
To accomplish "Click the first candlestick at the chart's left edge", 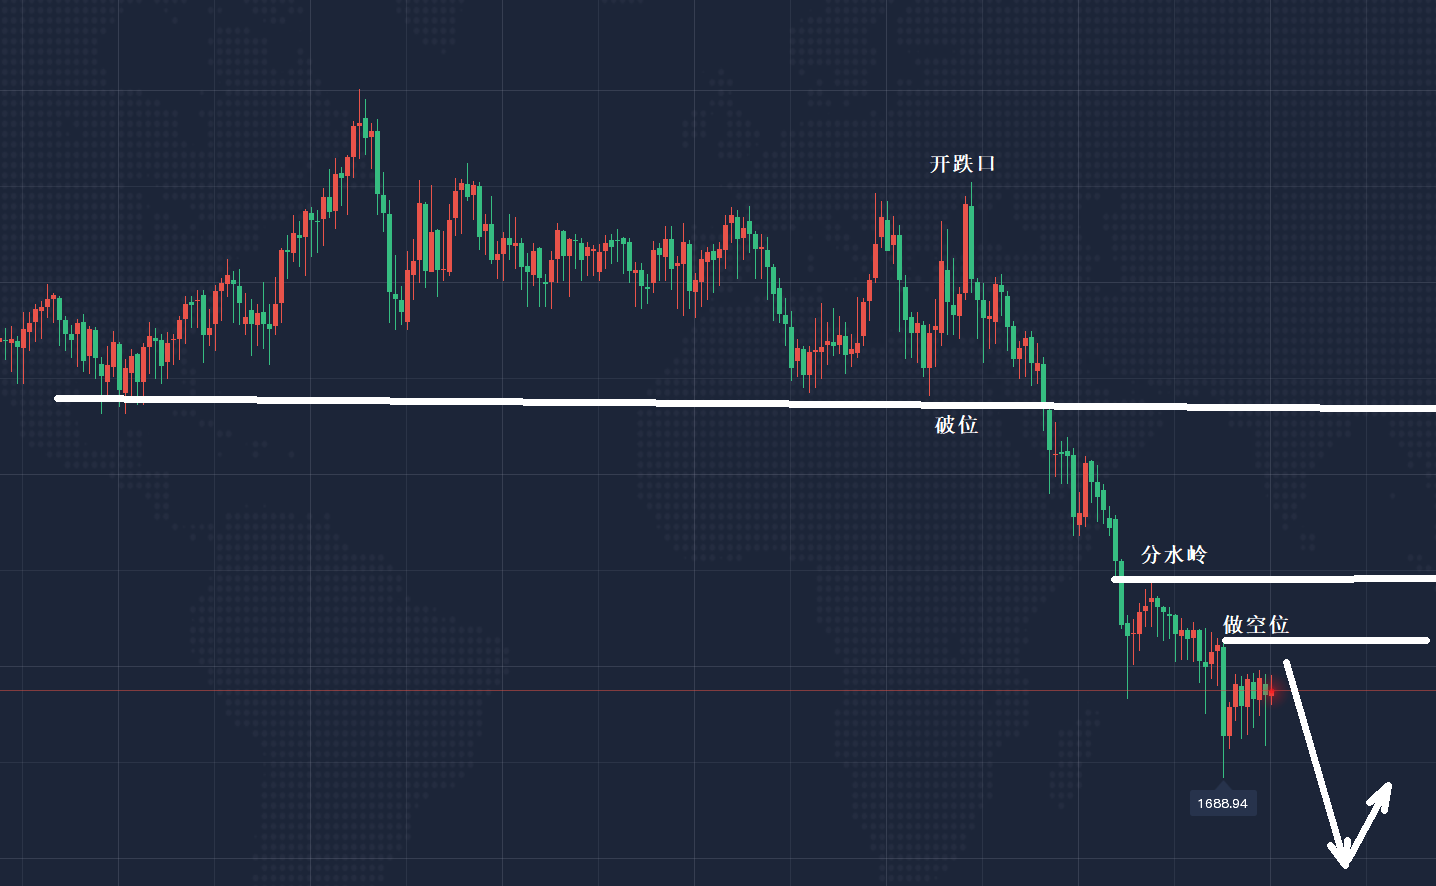I will pos(4,341).
